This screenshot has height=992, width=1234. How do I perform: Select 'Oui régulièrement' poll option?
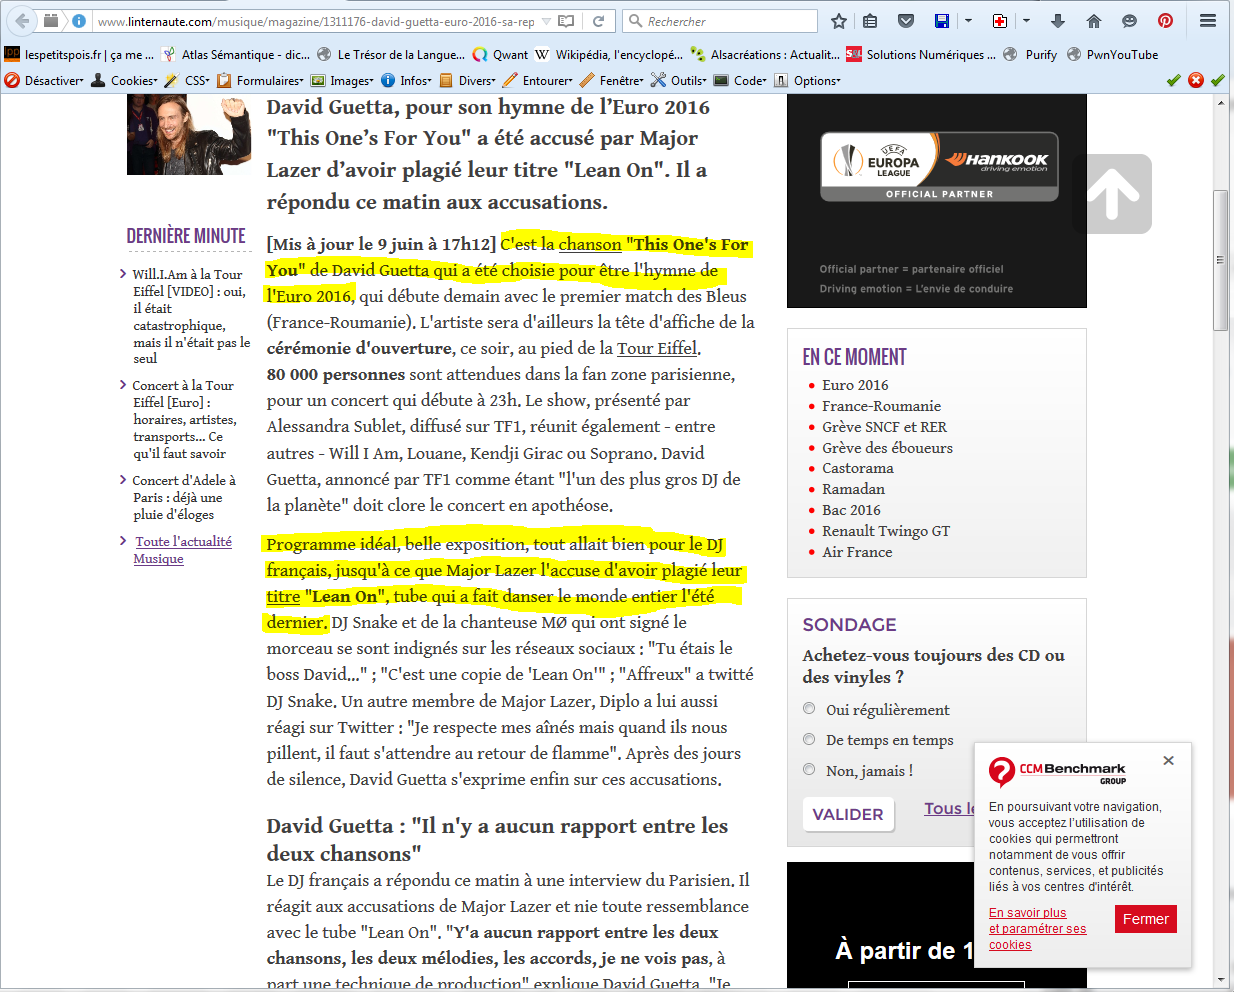pos(809,709)
